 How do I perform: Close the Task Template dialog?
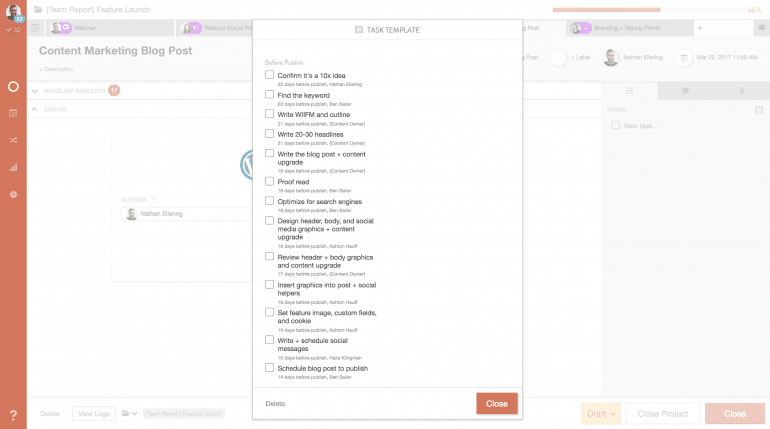click(496, 403)
